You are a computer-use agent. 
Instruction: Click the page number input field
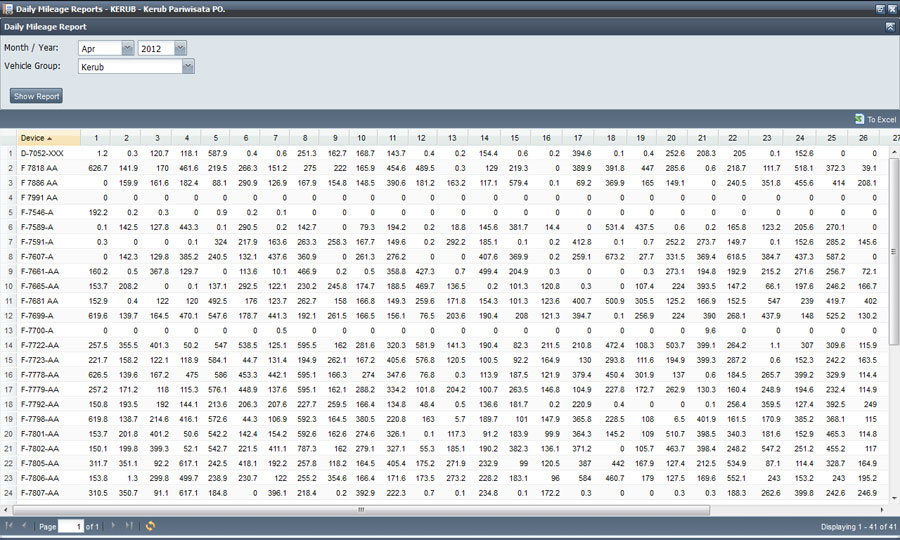coord(69,526)
